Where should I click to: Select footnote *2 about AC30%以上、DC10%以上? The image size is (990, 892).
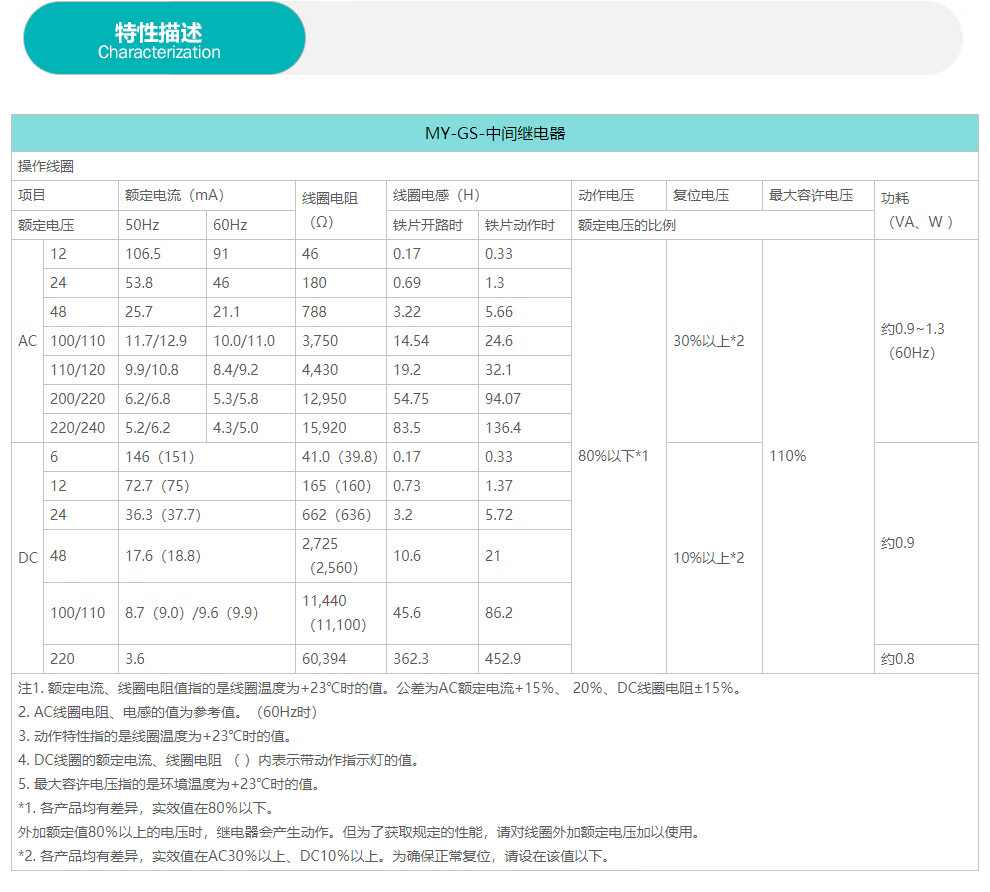(x=314, y=856)
